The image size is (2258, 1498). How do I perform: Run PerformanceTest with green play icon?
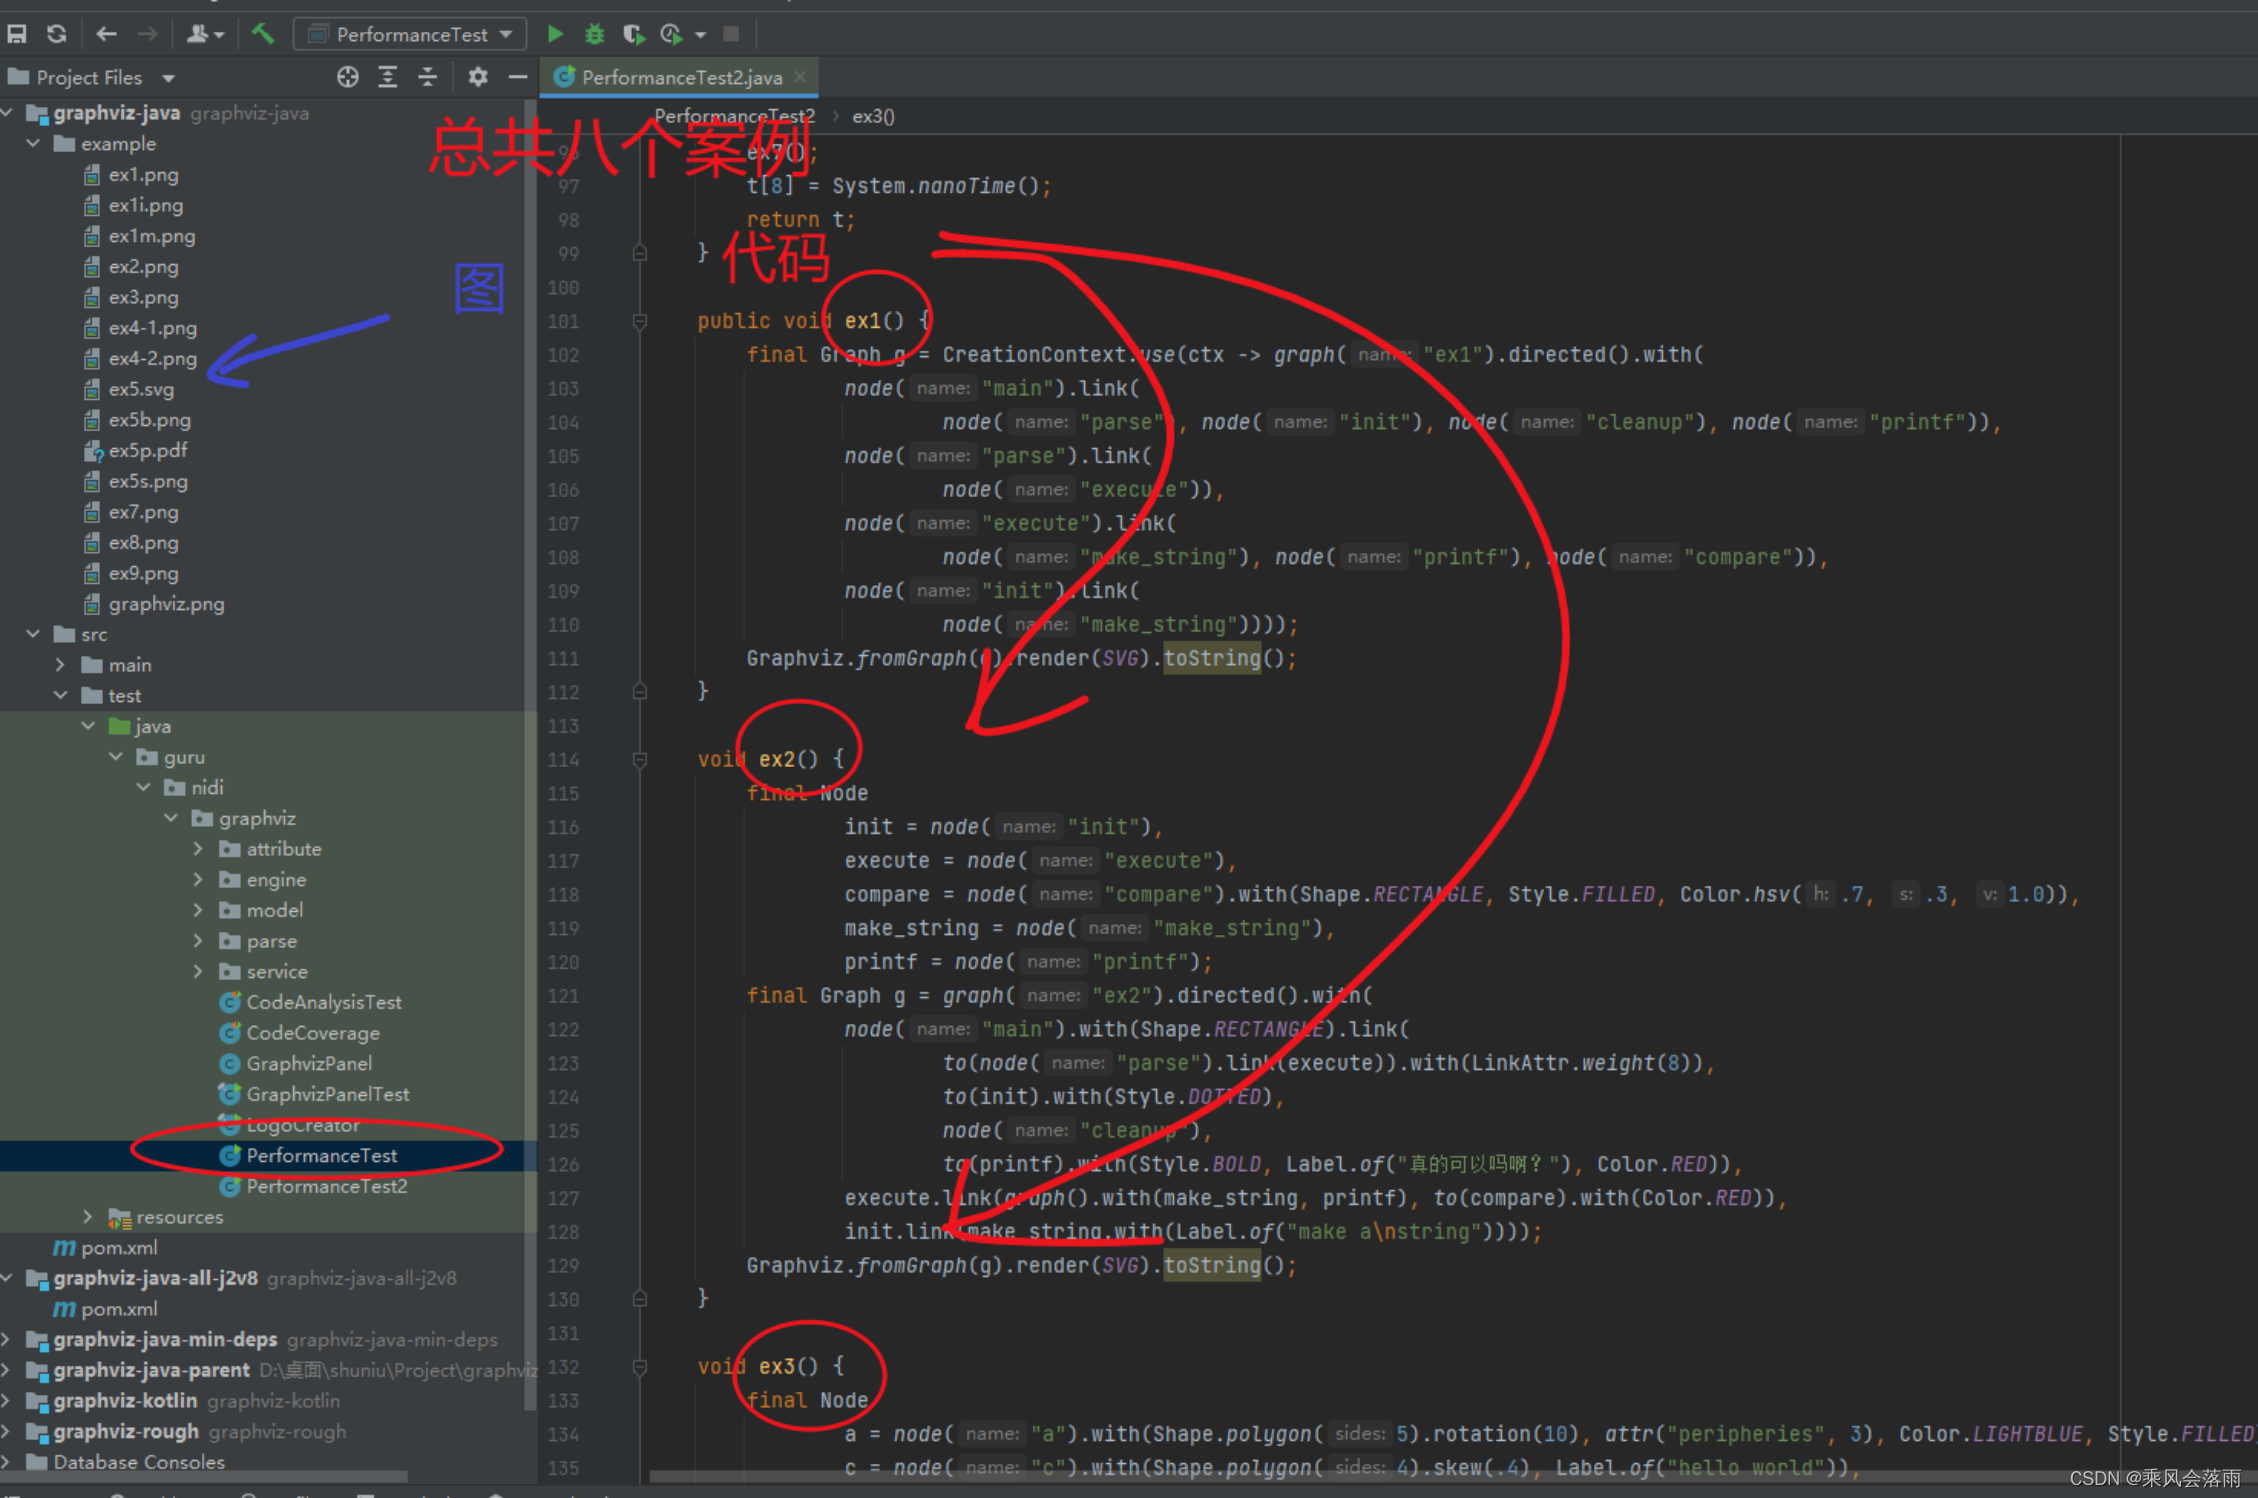[x=555, y=34]
